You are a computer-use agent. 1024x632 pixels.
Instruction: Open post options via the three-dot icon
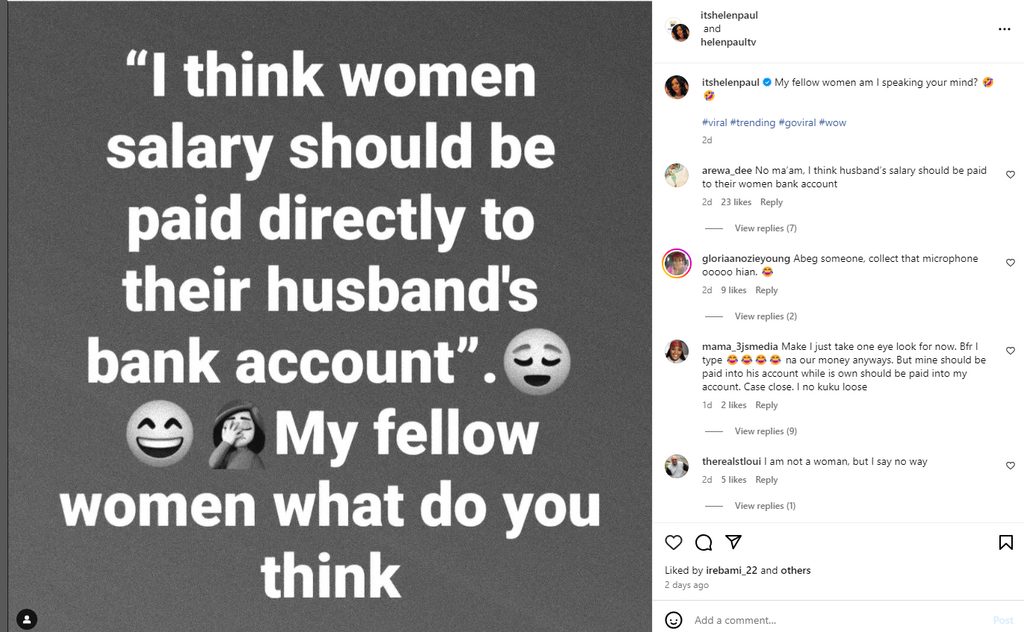click(x=1004, y=29)
